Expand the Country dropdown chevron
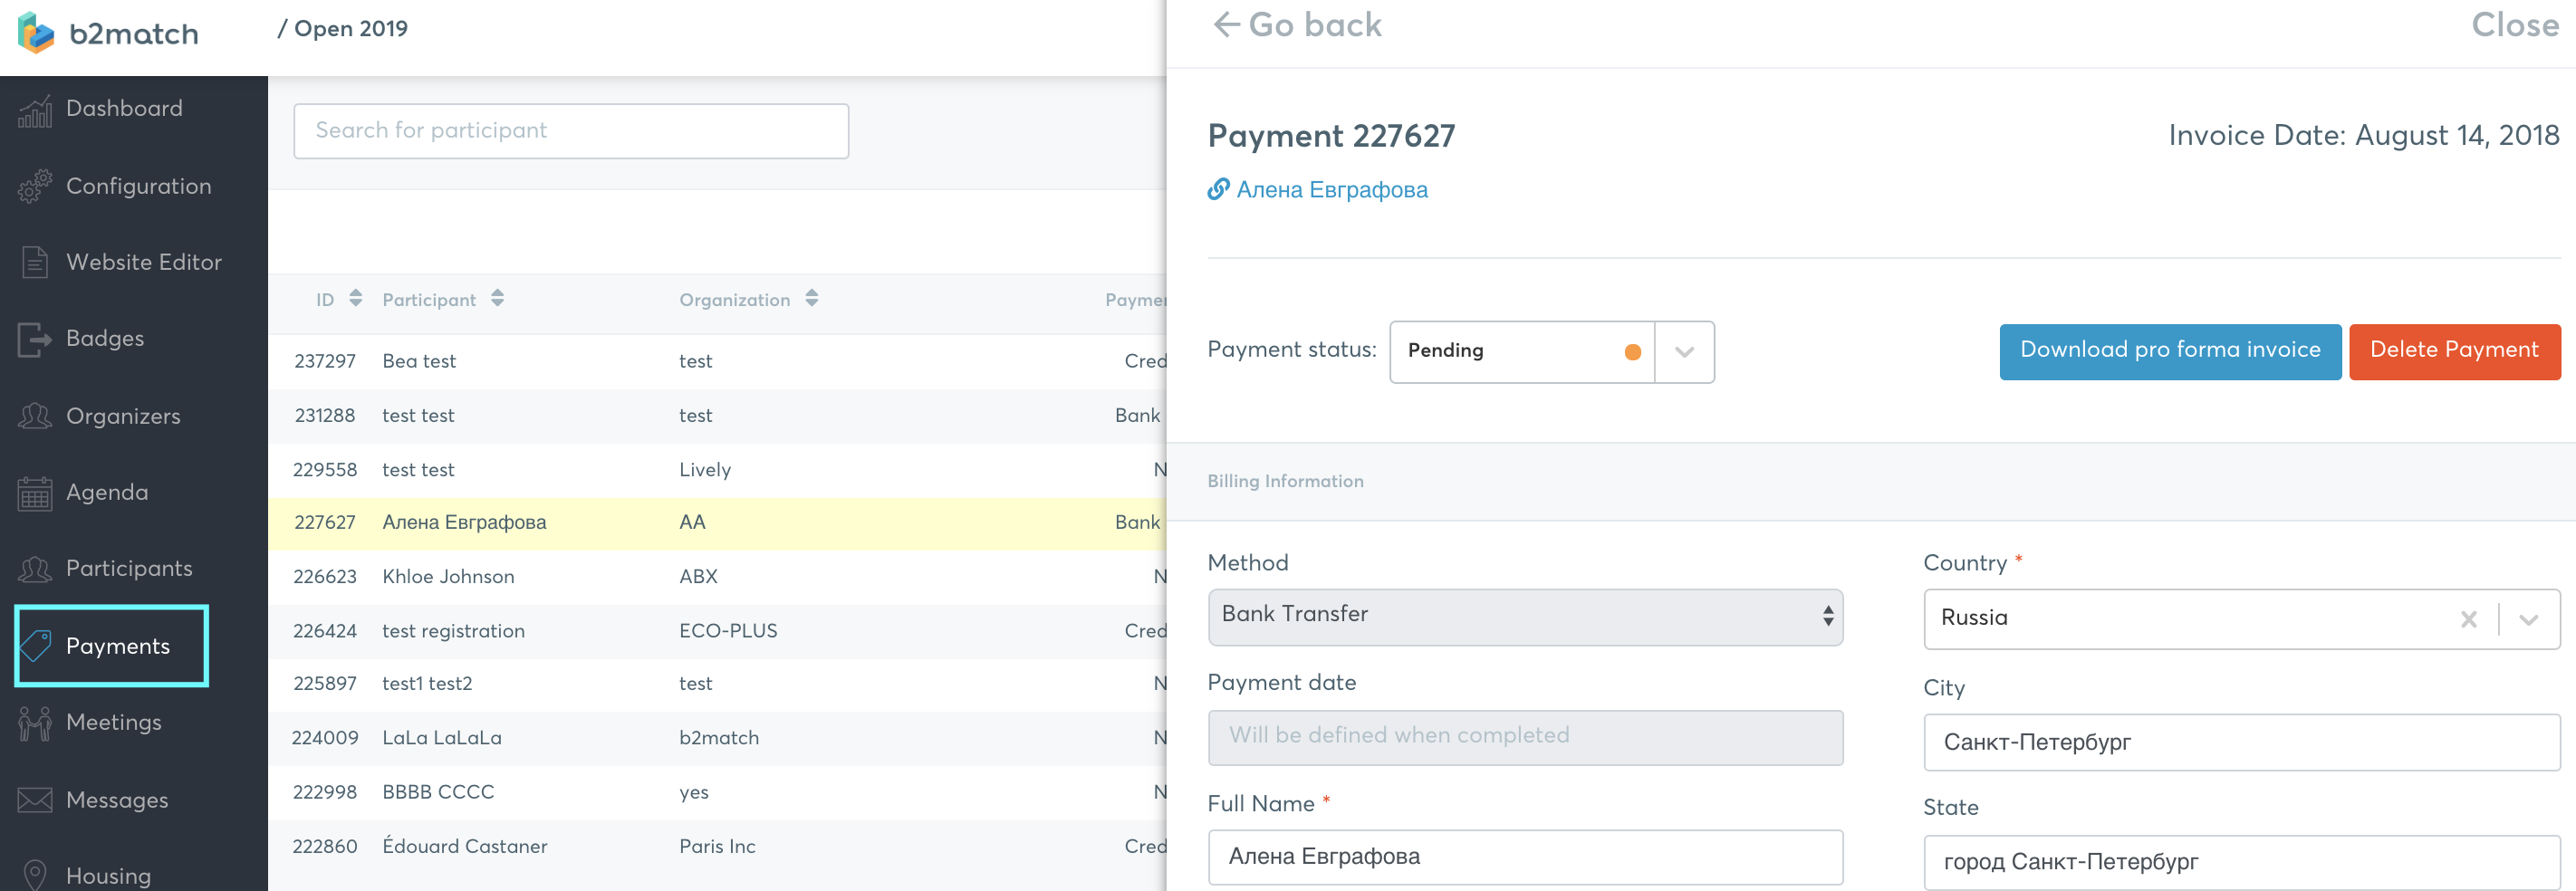Viewport: 2576px width, 891px height. pos(2529,620)
